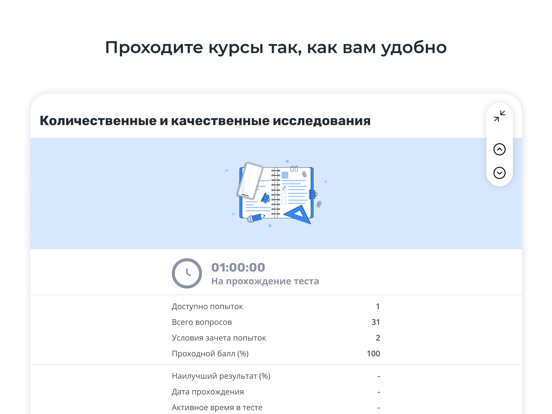Click the heading 'Проходите курсы так, как вам удобно'

(x=276, y=48)
